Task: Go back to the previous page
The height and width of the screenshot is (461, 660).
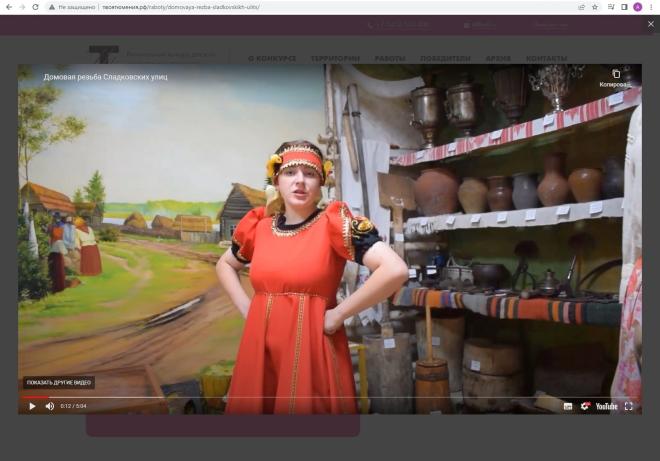Action: click(8, 7)
